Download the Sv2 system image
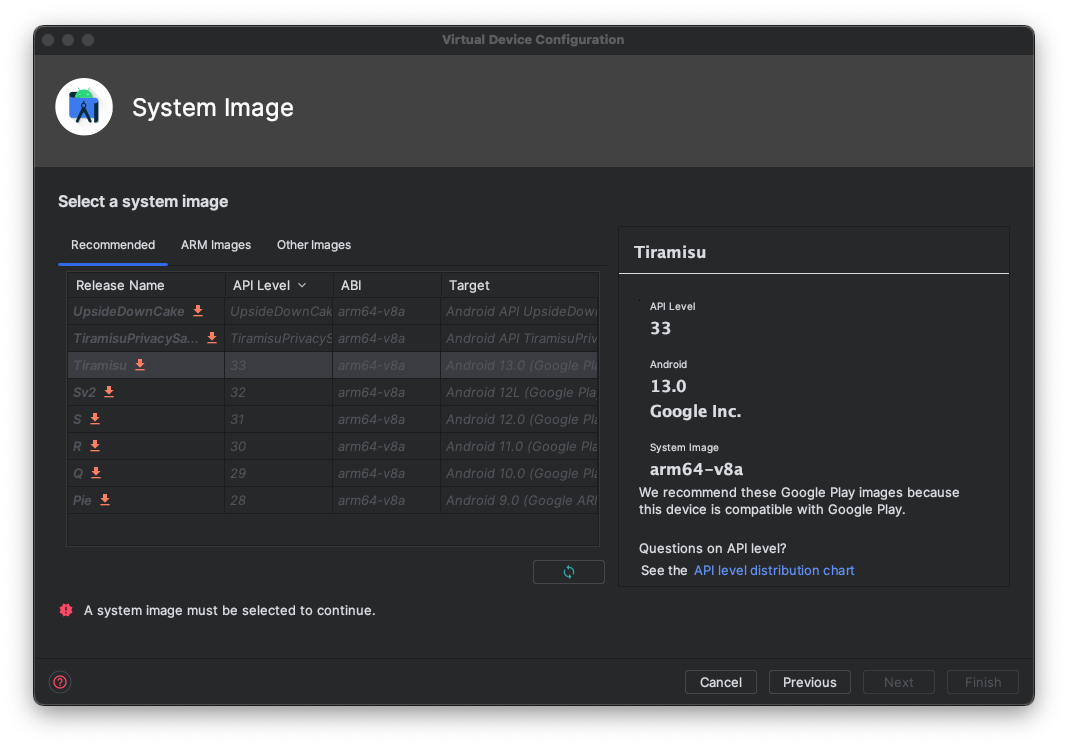 coord(109,392)
